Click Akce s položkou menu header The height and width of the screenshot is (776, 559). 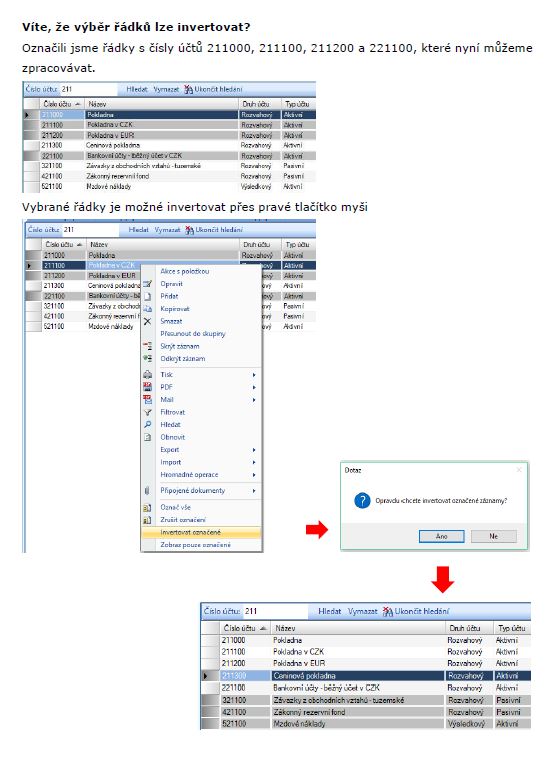point(185,271)
